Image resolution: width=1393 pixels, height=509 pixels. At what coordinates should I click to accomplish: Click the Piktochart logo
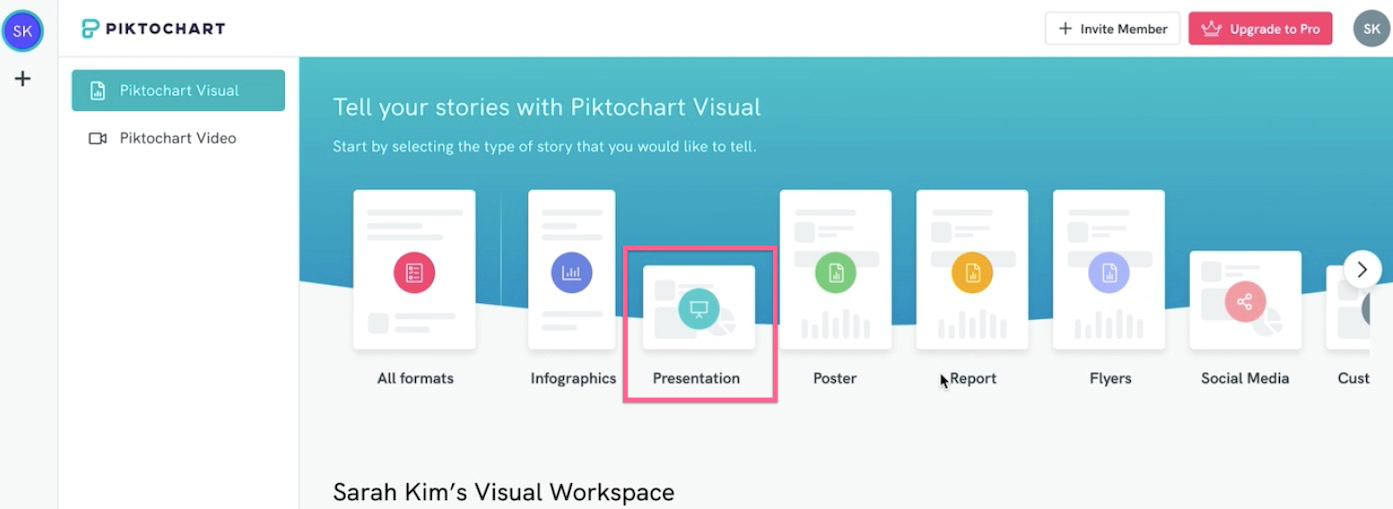(153, 28)
